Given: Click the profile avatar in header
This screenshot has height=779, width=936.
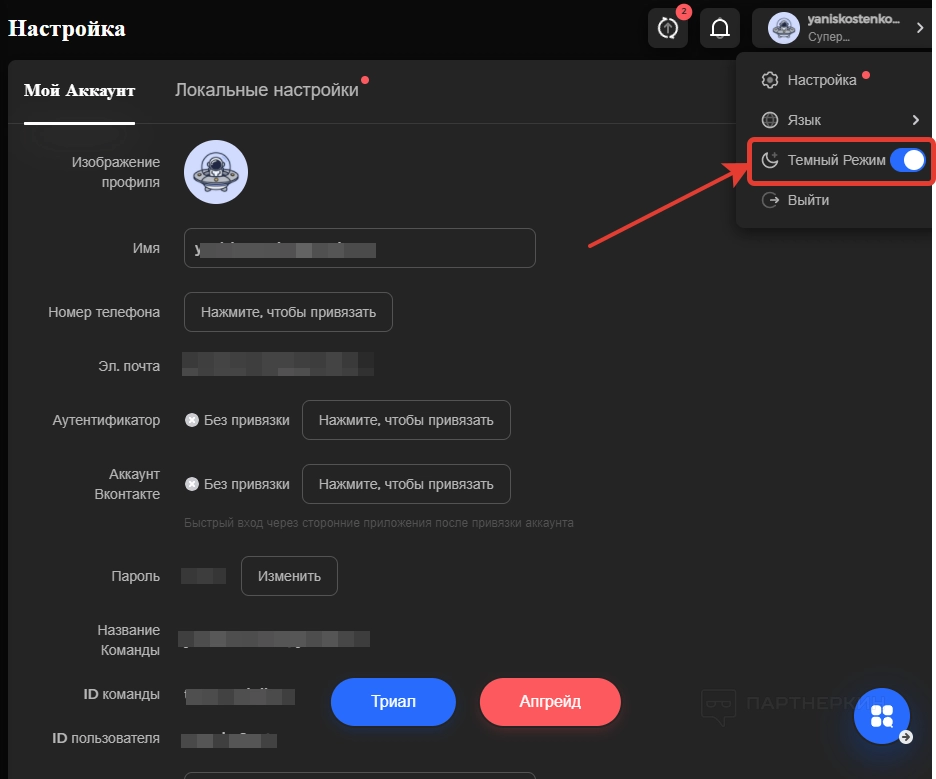Looking at the screenshot, I should point(783,29).
